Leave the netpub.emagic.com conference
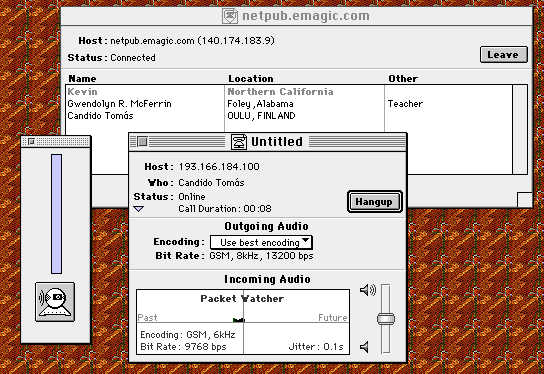The height and width of the screenshot is (374, 544). pos(504,54)
